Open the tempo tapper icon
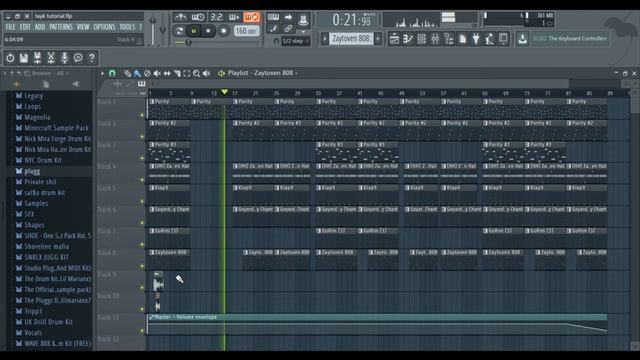 coord(489,39)
